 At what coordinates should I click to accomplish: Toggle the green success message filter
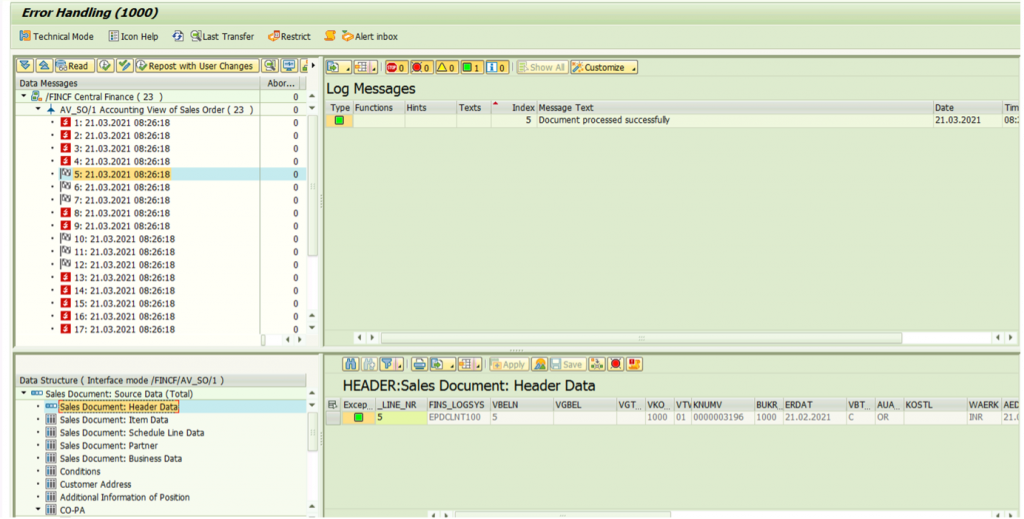click(472, 67)
